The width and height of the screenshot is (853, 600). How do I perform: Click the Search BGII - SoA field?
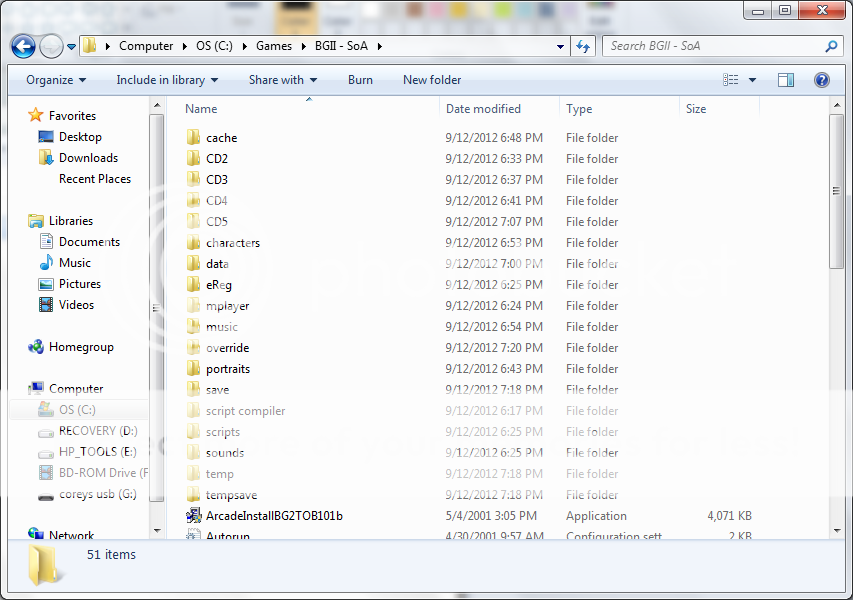[x=714, y=46]
